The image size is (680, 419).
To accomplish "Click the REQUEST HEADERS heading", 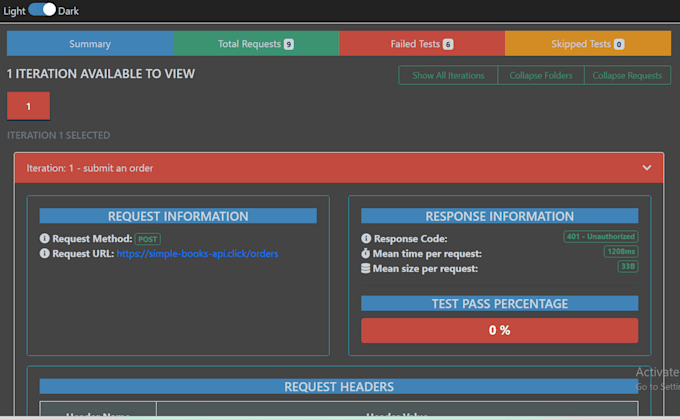I will pyautogui.click(x=339, y=386).
